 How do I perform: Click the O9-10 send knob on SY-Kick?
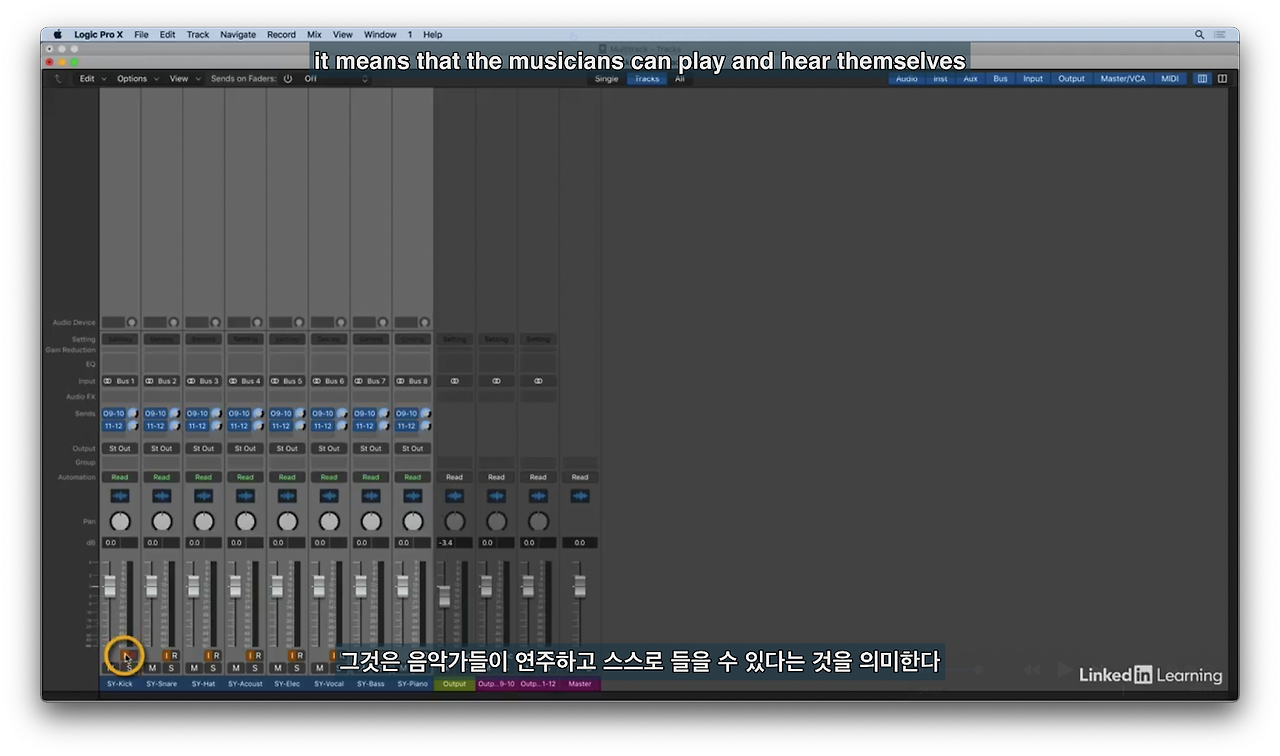[132, 413]
